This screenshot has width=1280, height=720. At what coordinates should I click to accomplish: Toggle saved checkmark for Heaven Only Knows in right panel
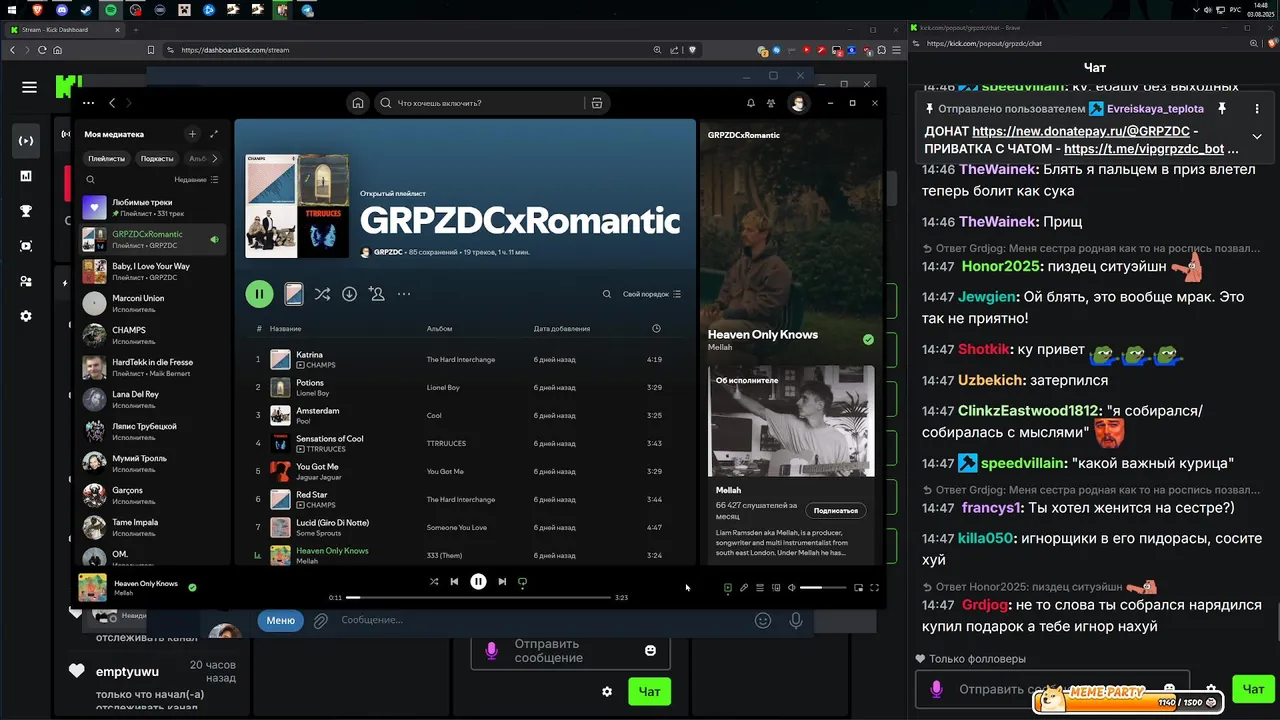point(868,340)
